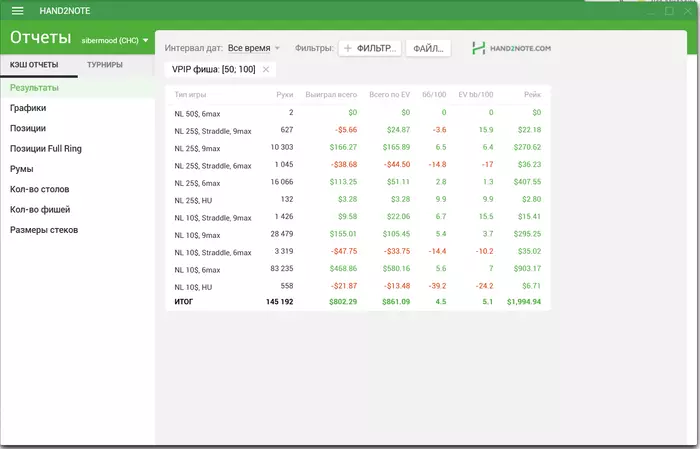Click the 83 235 hands cell
Image resolution: width=700 pixels, height=449 pixels.
point(282,269)
